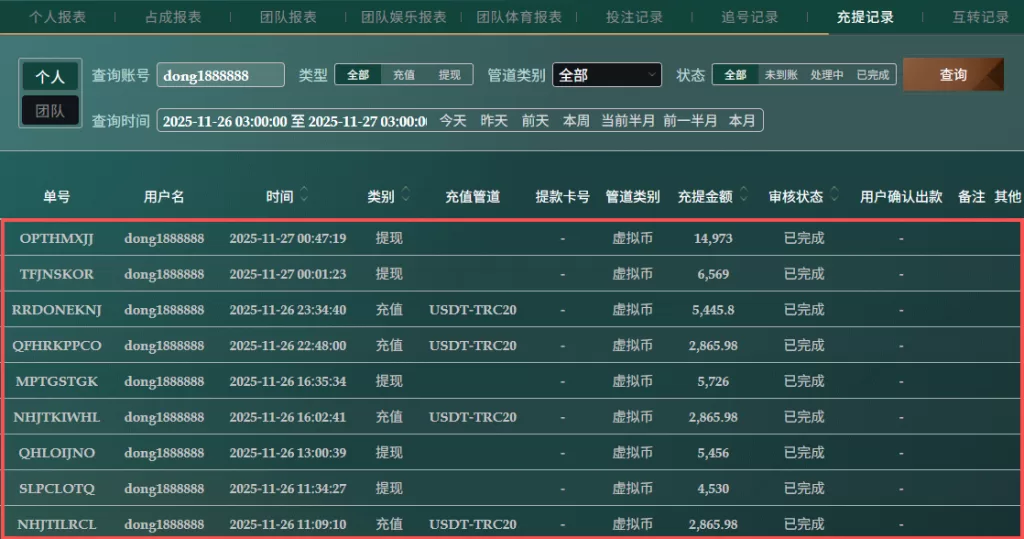Click the 昨天 quick date link
This screenshot has width=1024, height=539.
click(x=494, y=120)
